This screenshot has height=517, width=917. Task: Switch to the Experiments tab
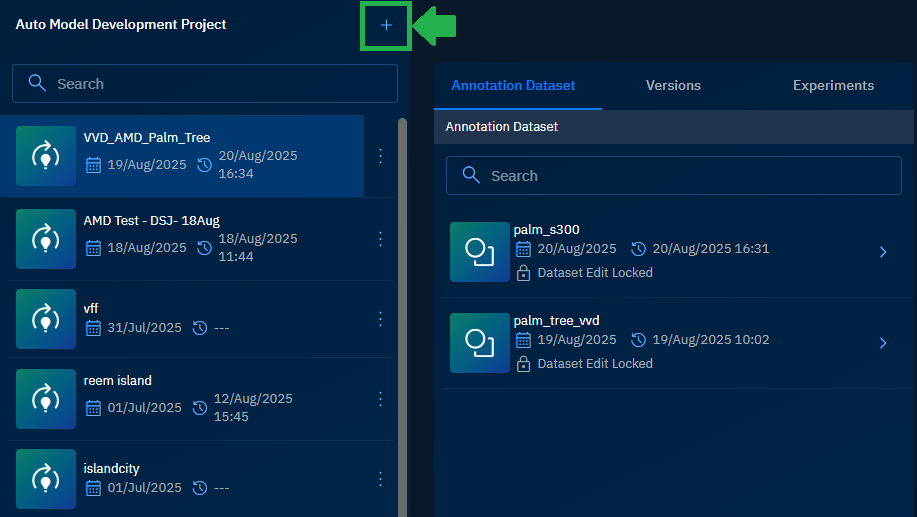click(833, 86)
